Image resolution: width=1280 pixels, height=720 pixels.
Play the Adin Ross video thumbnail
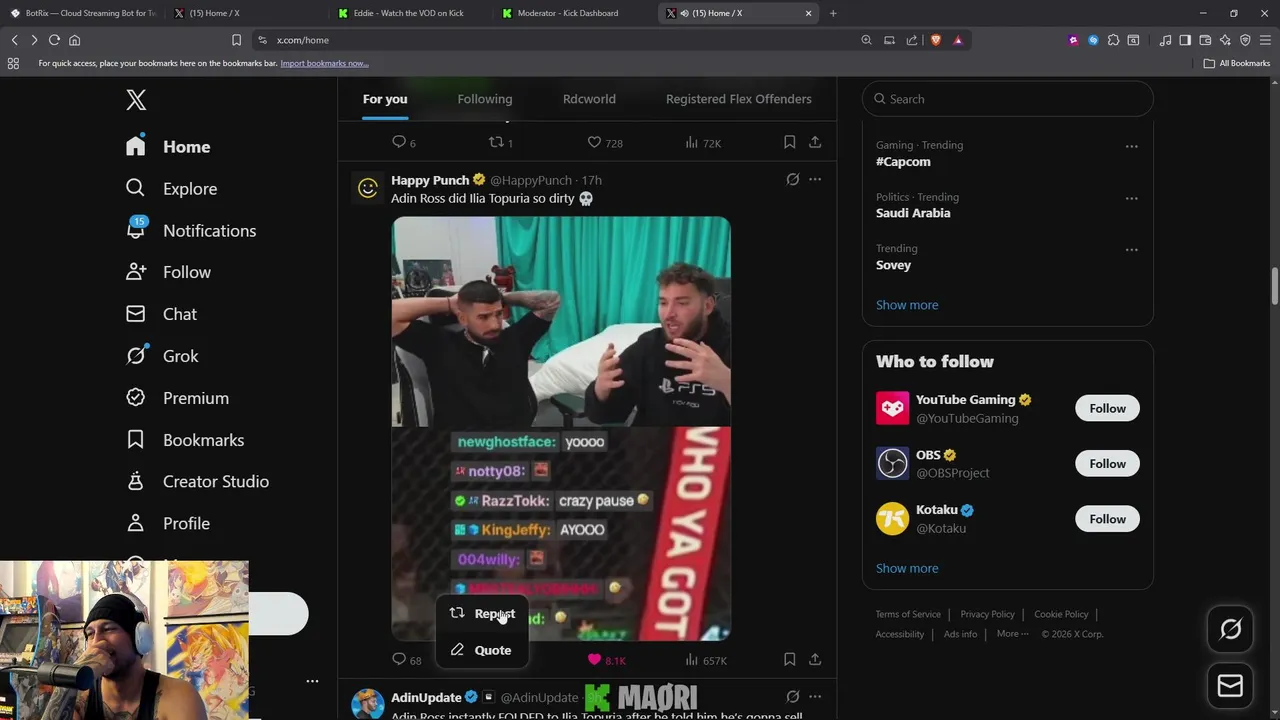[561, 428]
